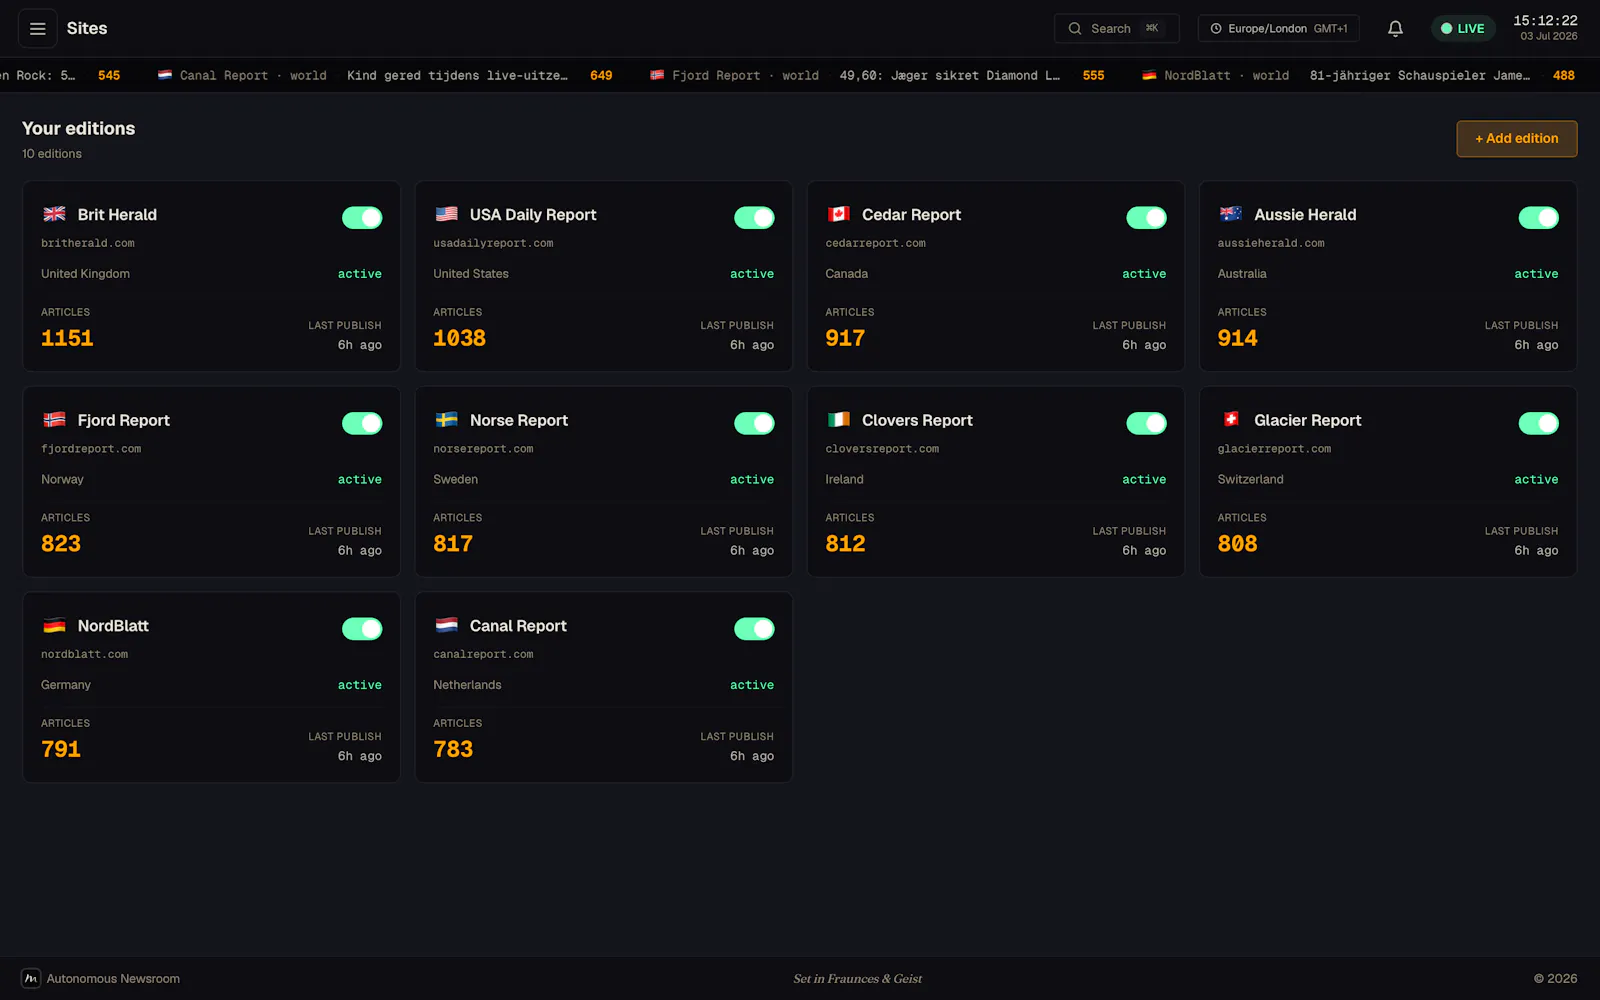
Task: Switch off the Clovers Report edition
Action: tap(1146, 424)
